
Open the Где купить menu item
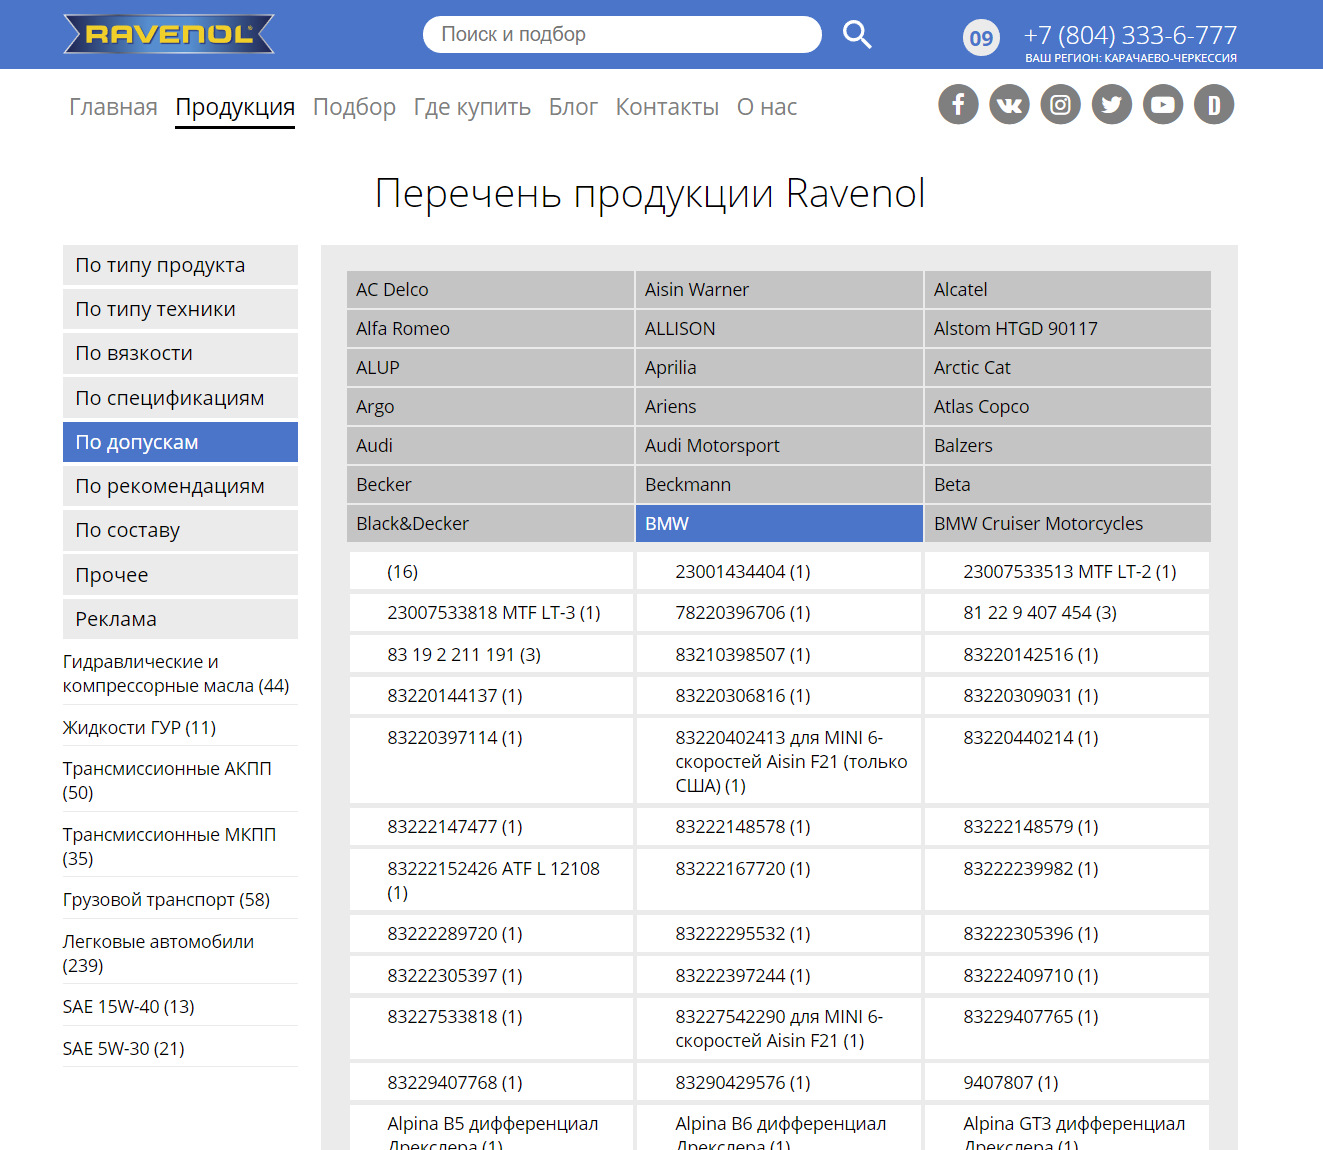[472, 107]
